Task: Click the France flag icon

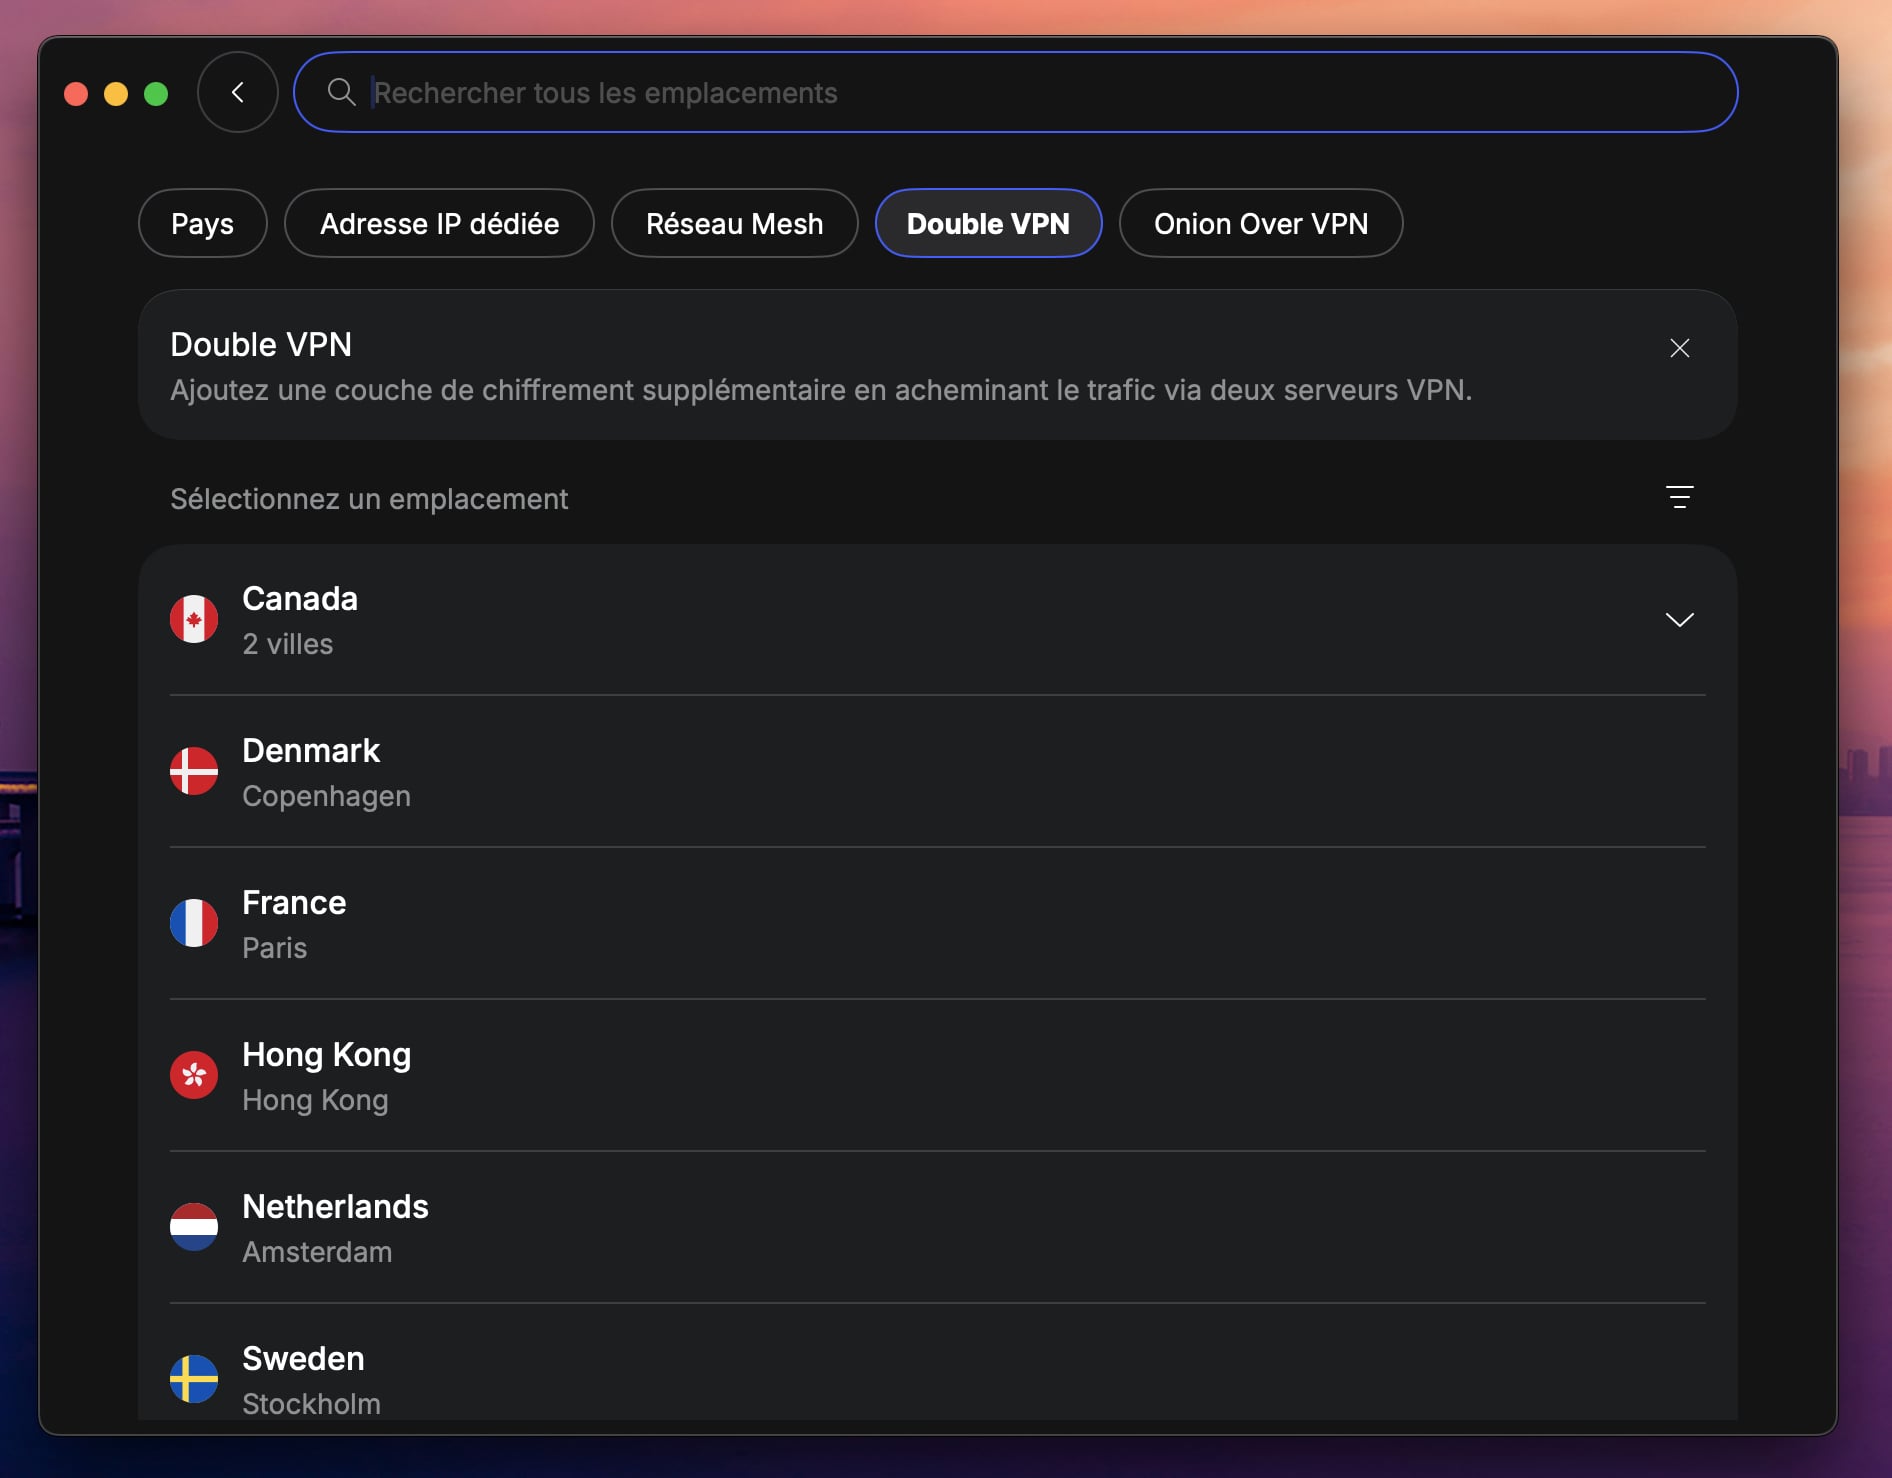Action: click(x=194, y=923)
